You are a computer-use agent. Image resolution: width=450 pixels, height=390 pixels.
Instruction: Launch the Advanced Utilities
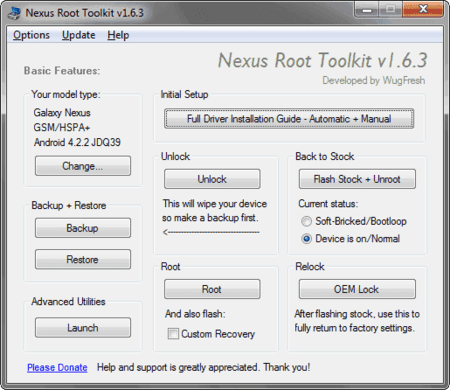click(x=83, y=328)
